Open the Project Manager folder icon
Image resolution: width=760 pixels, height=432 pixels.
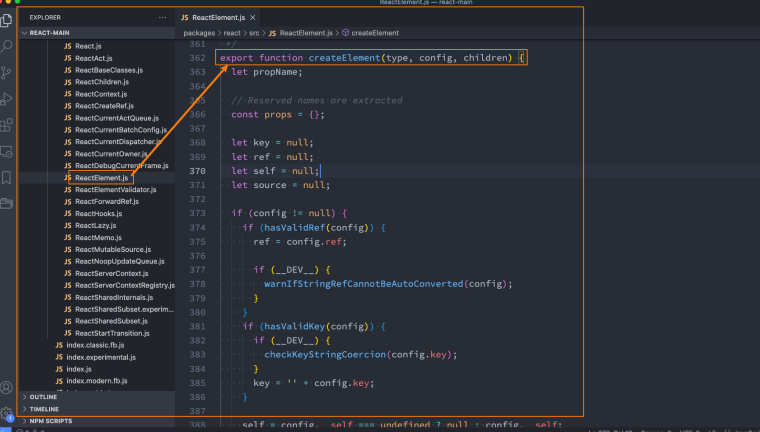[6, 203]
